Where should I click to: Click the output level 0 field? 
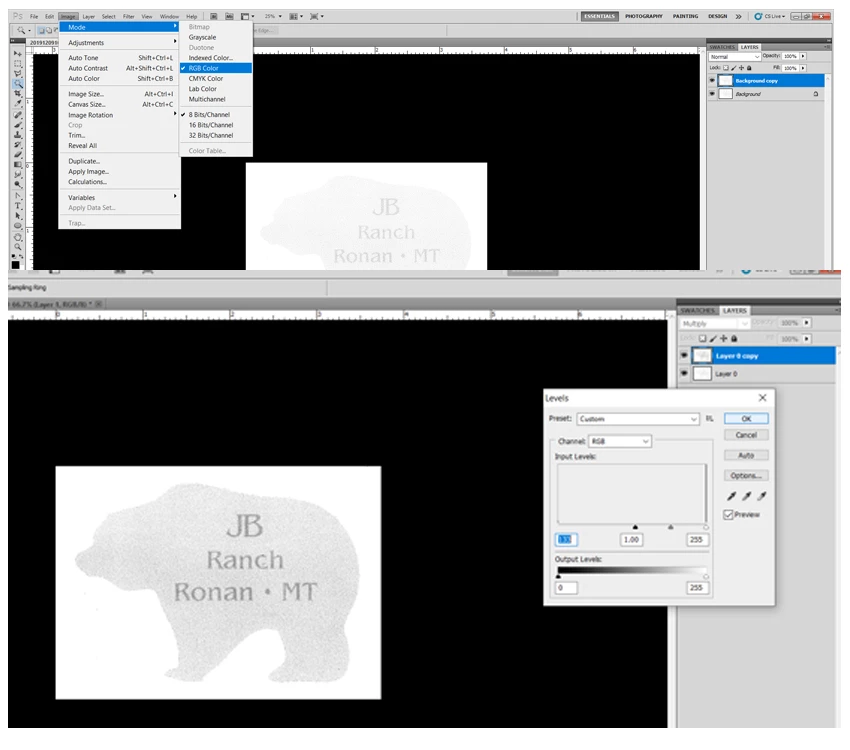point(566,587)
